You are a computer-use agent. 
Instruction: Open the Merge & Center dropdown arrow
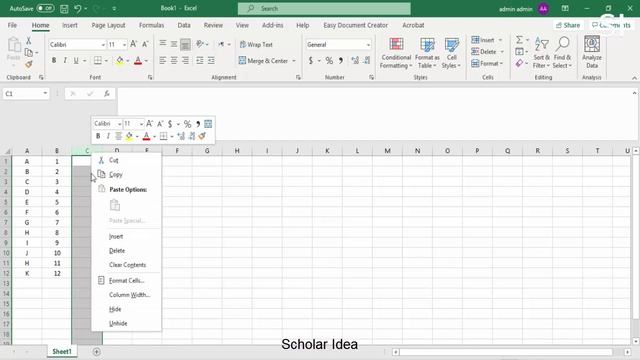(294, 61)
